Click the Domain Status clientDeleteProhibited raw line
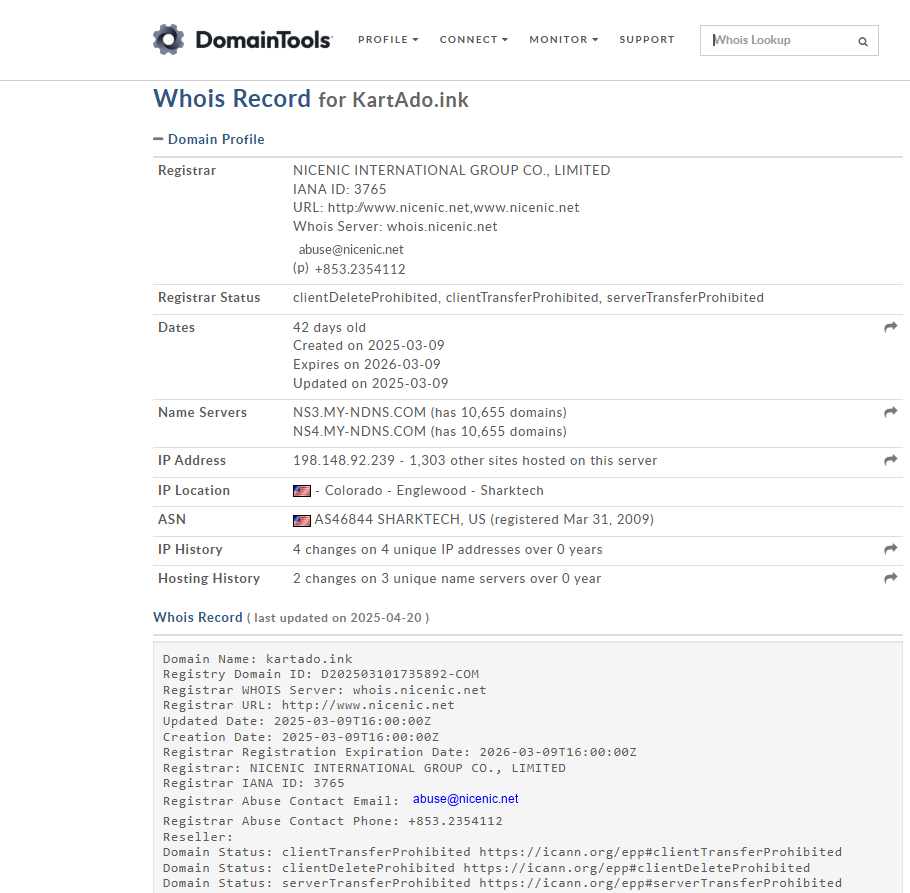The height and width of the screenshot is (893, 910). pyautogui.click(x=486, y=868)
